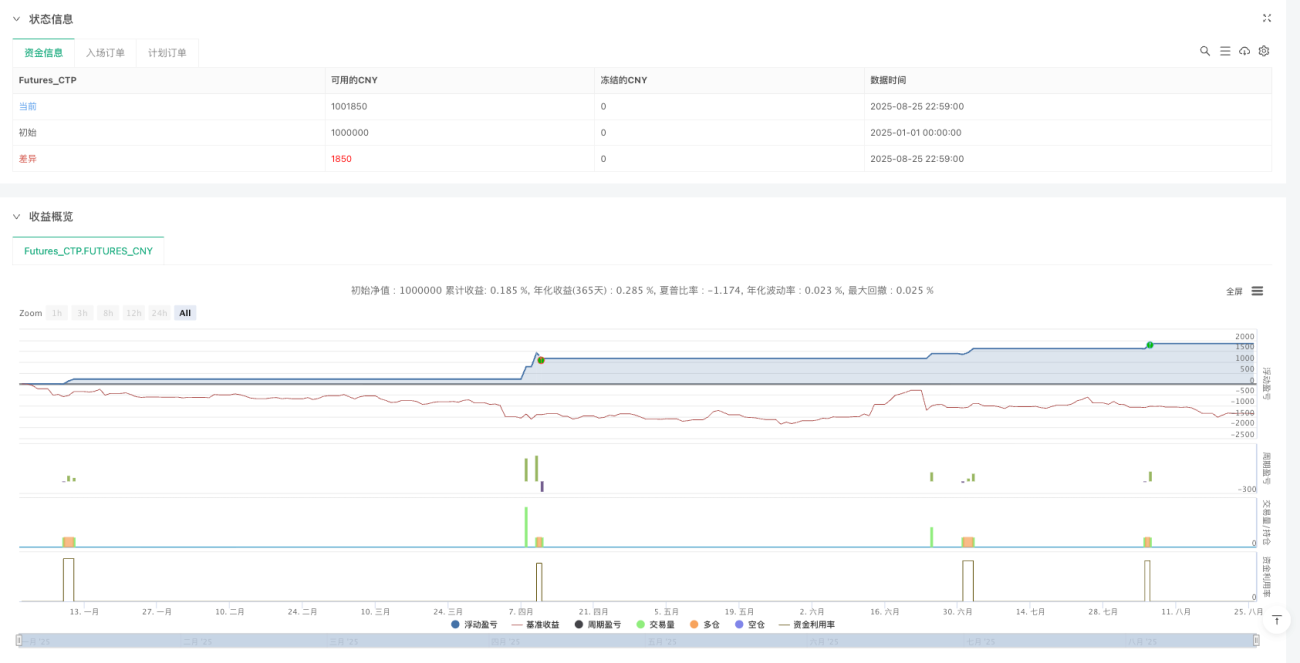
Task: Open the chart hamburger menu icon
Action: click(x=1257, y=291)
